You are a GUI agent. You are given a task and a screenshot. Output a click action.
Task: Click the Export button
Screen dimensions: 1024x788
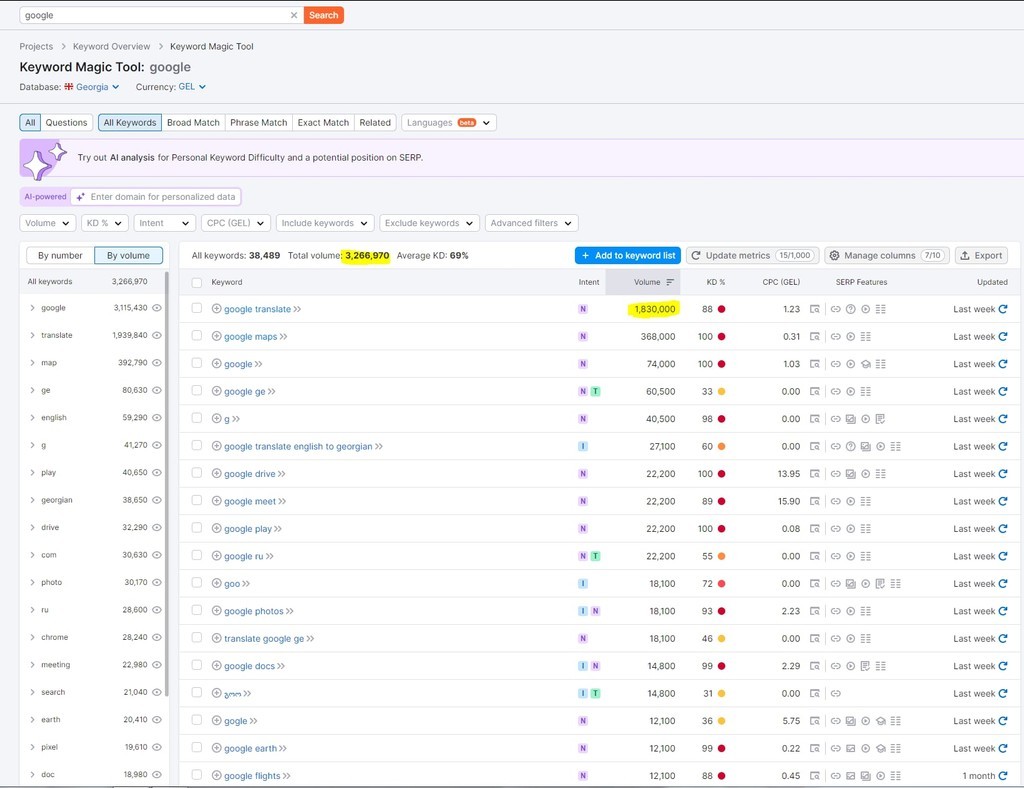pyautogui.click(x=982, y=255)
